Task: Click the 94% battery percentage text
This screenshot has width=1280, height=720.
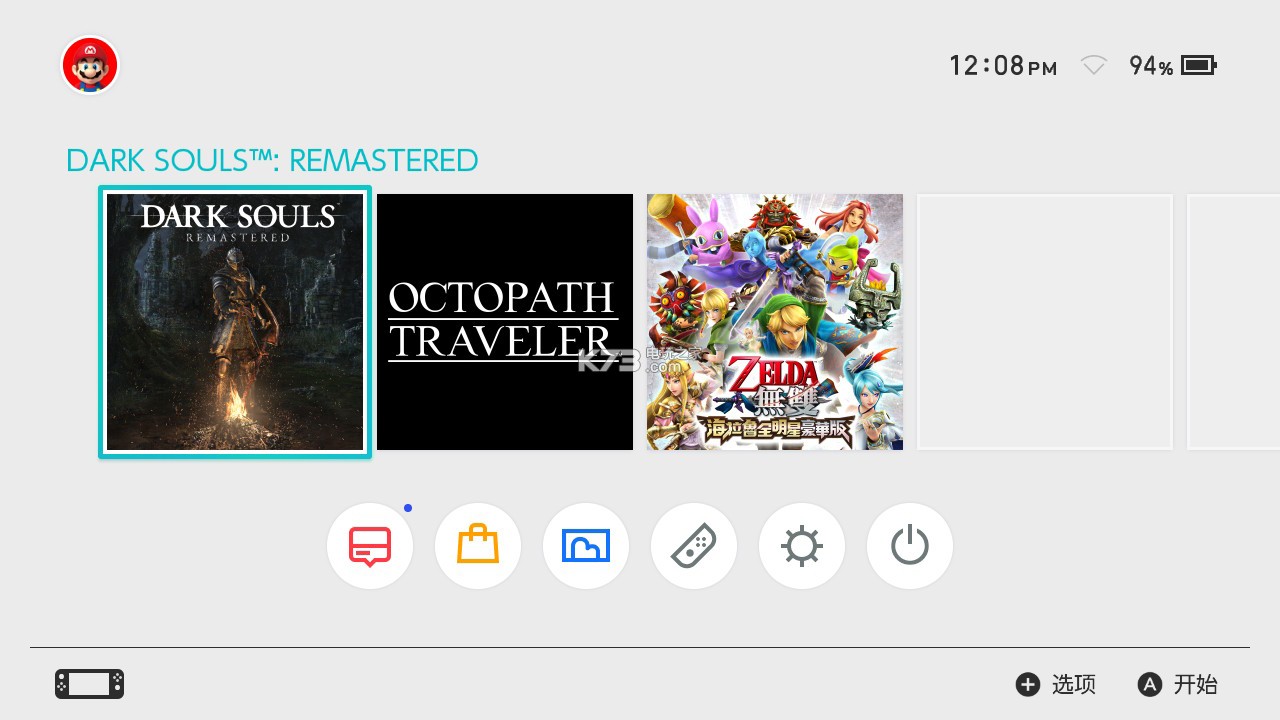Action: [x=1151, y=66]
